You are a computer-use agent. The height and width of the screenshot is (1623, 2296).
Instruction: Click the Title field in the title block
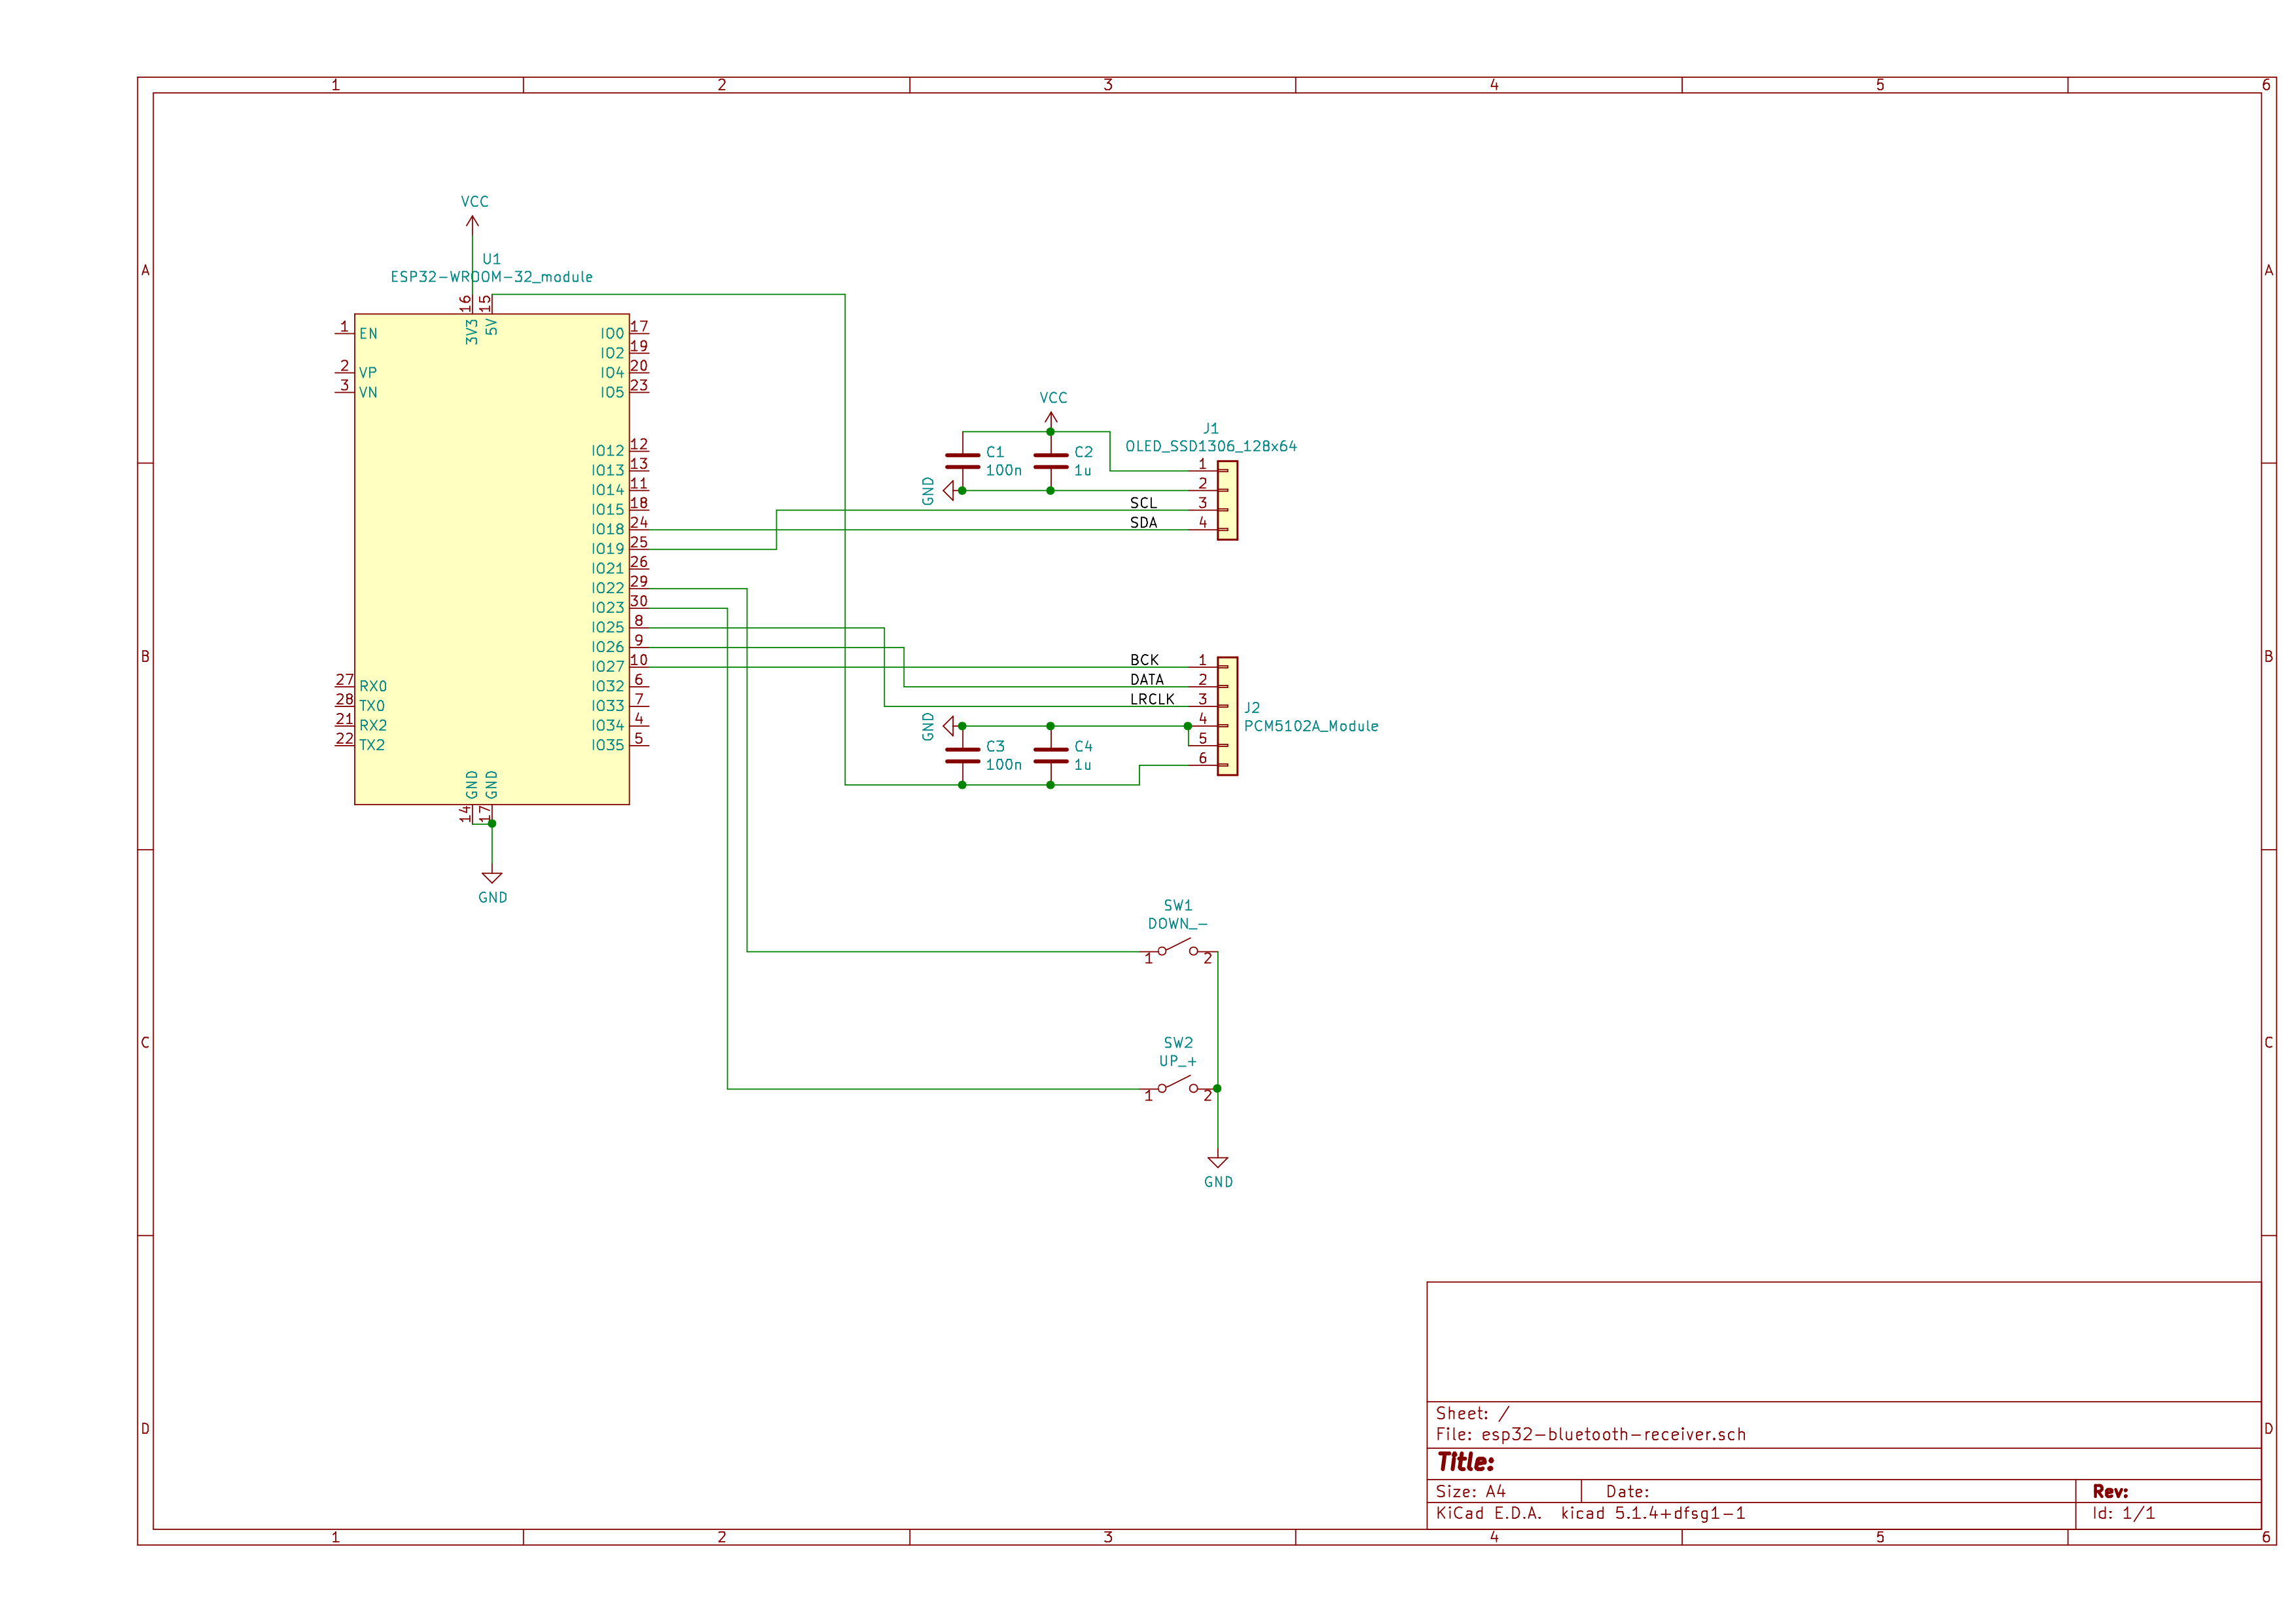(x=1466, y=1462)
